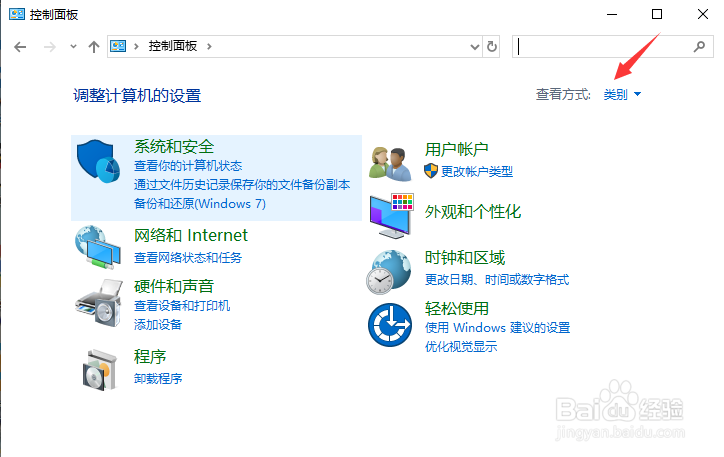Click the Network and Internet globe icon
Viewport: 724px width, 457px height.
pos(98,247)
